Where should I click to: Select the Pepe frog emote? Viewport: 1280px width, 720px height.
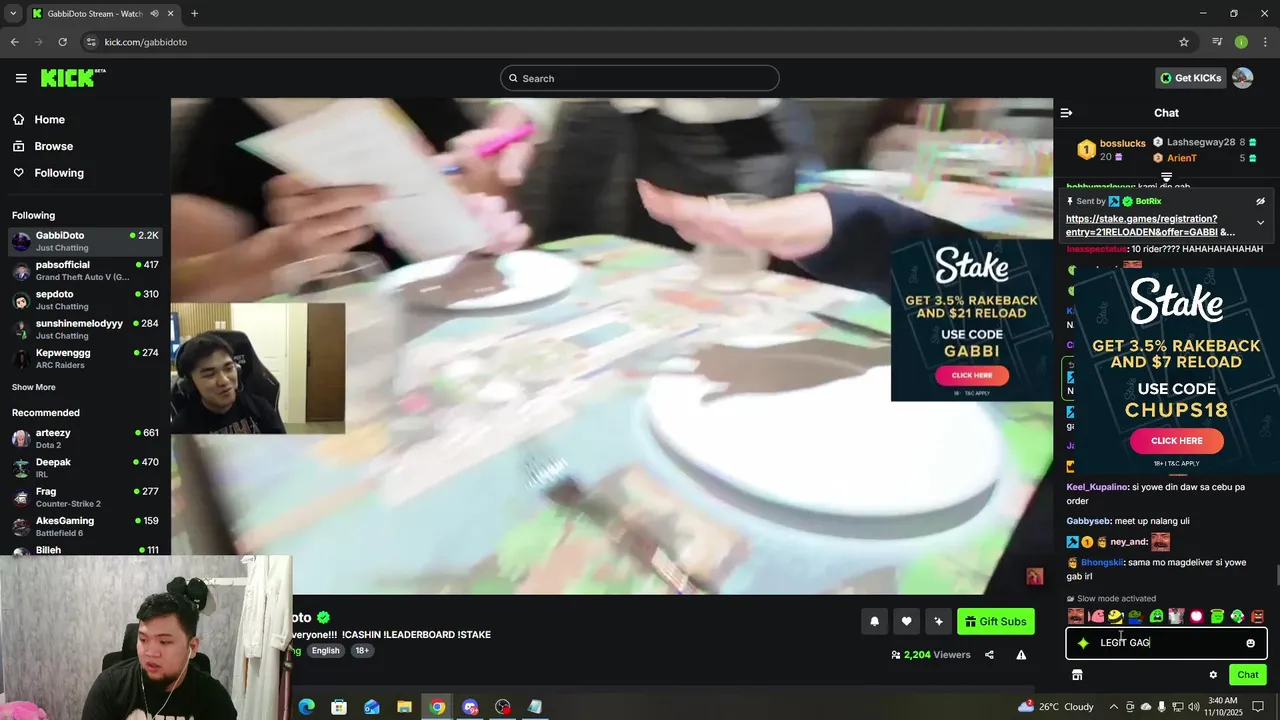1136,616
